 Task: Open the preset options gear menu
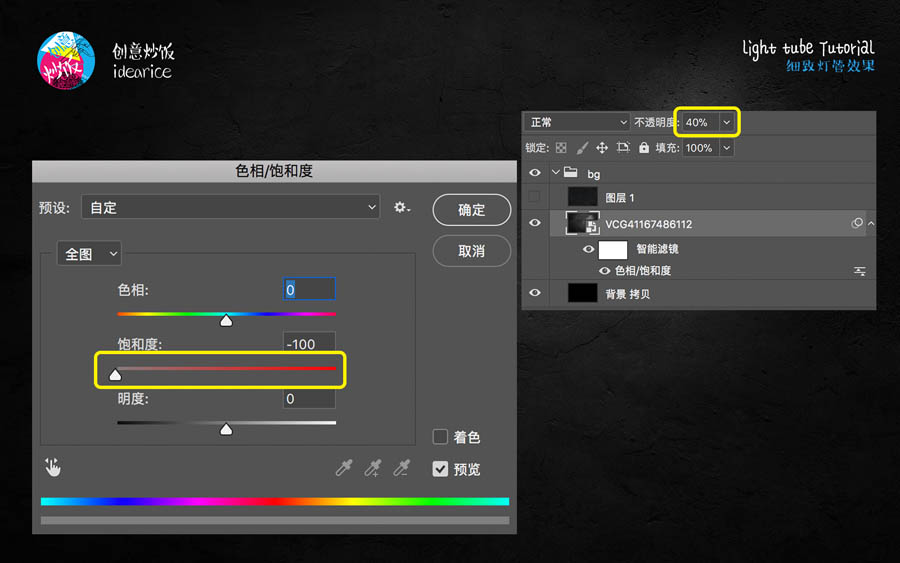tap(402, 208)
